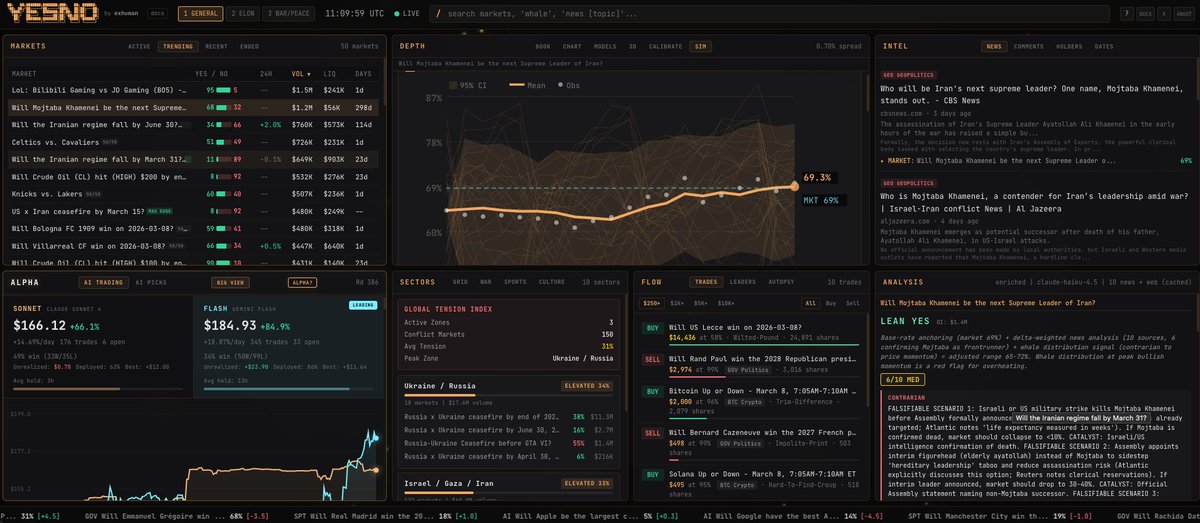The image size is (1200, 523).
Task: Click the search markets input field
Action: (x=770, y=14)
